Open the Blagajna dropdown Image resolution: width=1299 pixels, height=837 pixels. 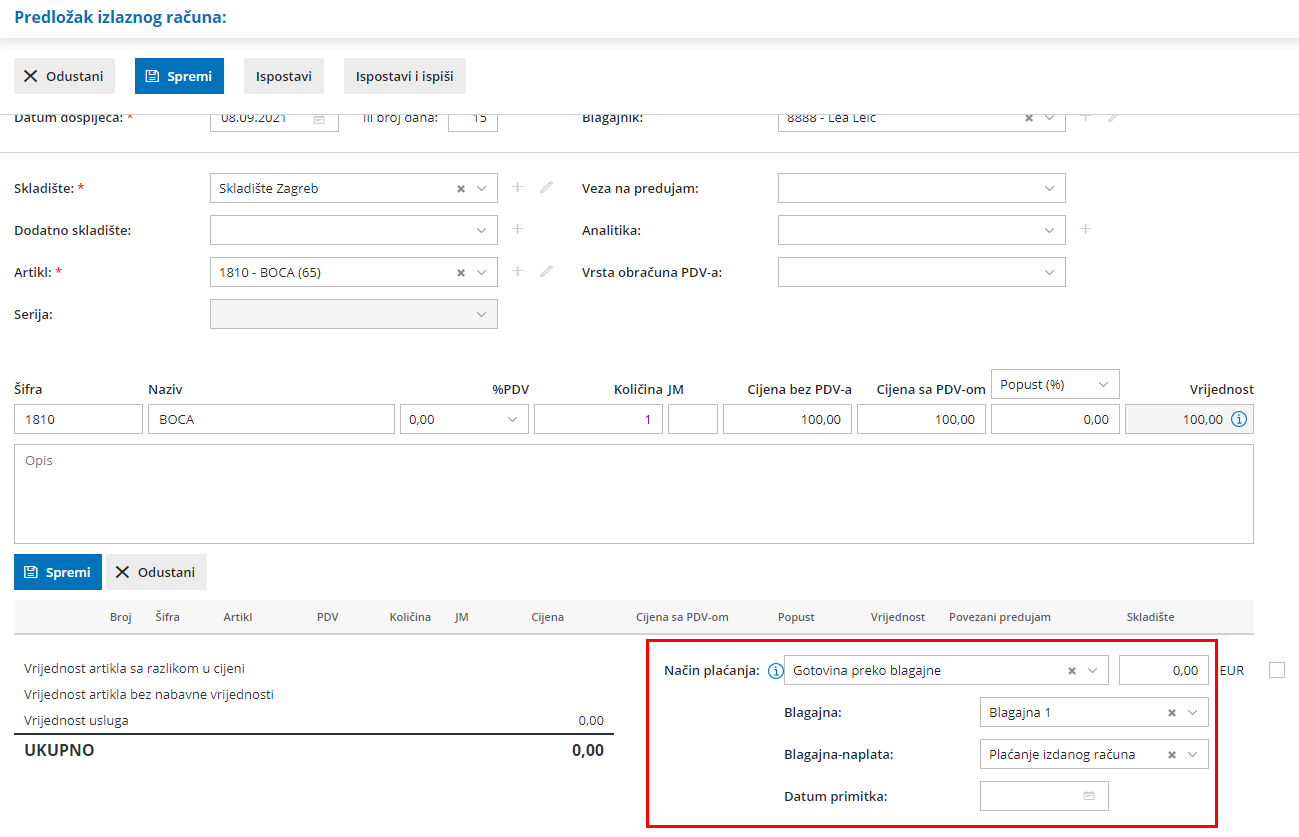click(1193, 713)
